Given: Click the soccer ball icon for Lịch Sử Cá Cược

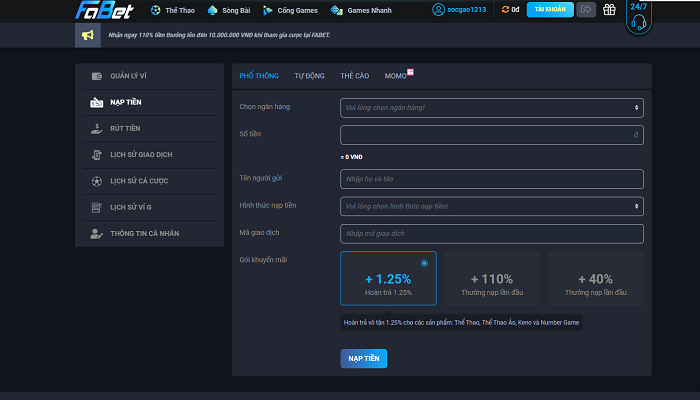Looking at the screenshot, I should pyautogui.click(x=96, y=181).
